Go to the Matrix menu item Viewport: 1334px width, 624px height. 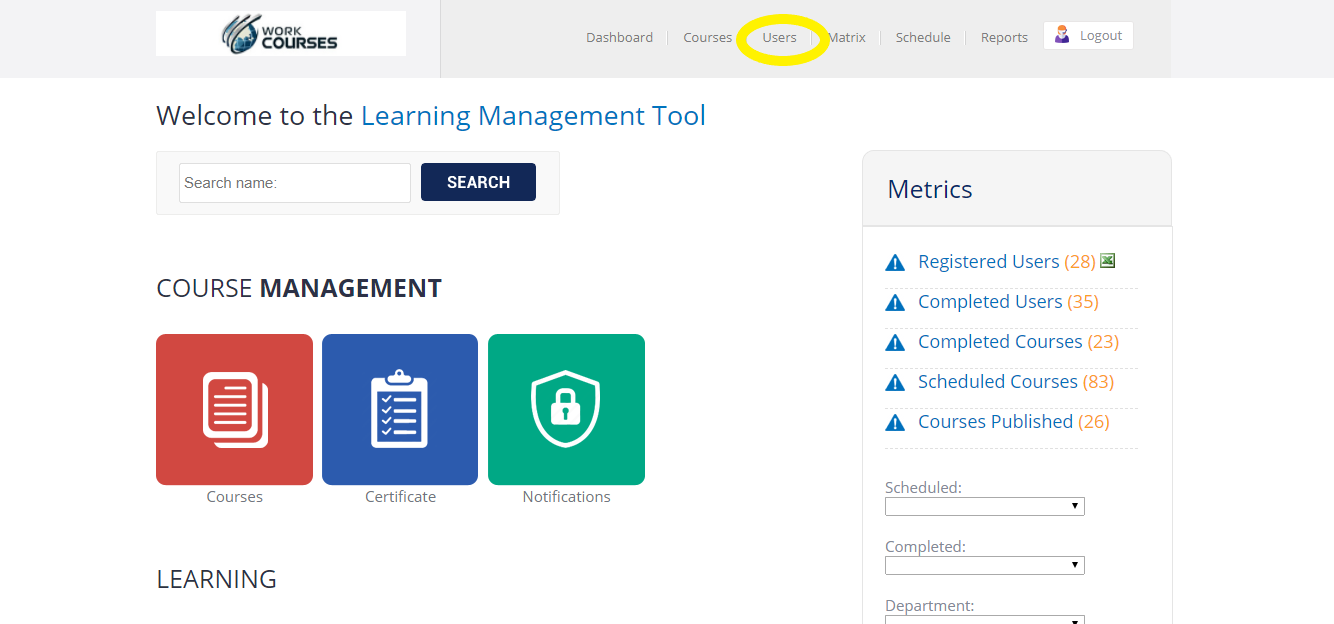click(x=847, y=38)
